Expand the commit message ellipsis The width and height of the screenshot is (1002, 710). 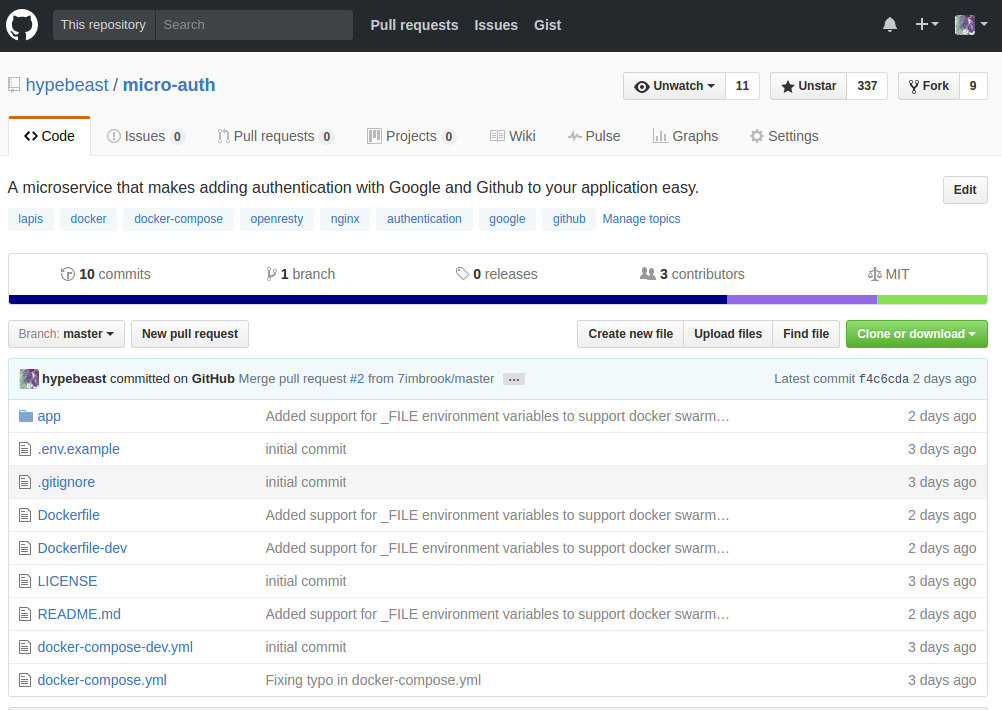(x=513, y=379)
